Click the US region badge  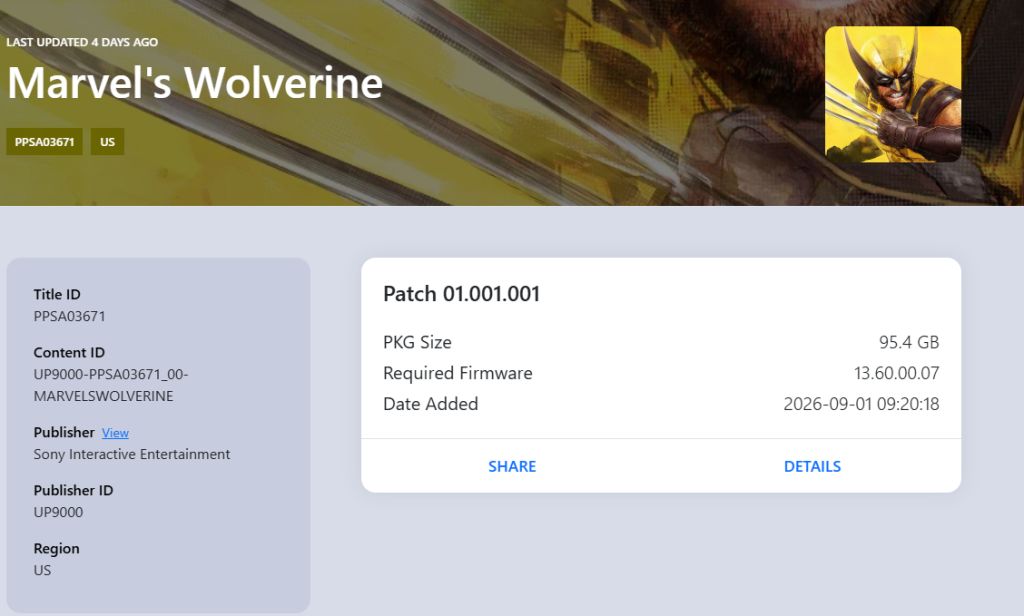[x=107, y=142]
